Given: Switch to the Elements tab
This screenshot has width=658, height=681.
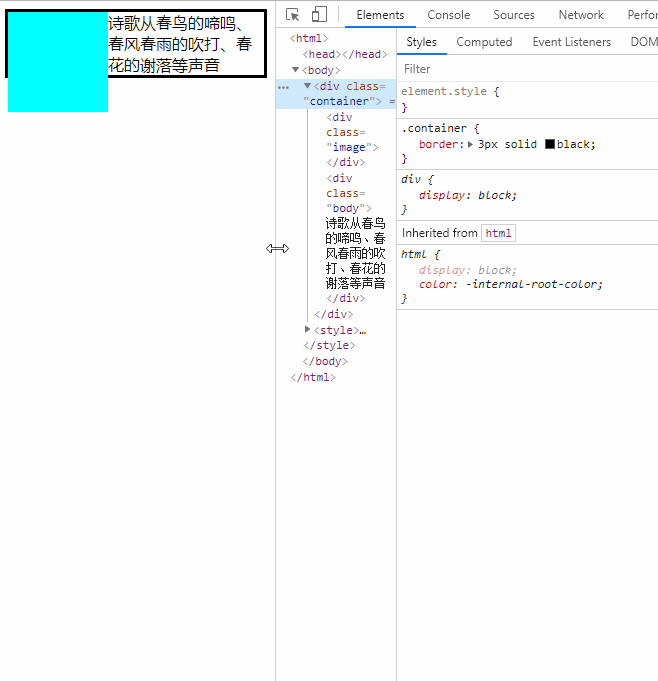Looking at the screenshot, I should click(380, 15).
